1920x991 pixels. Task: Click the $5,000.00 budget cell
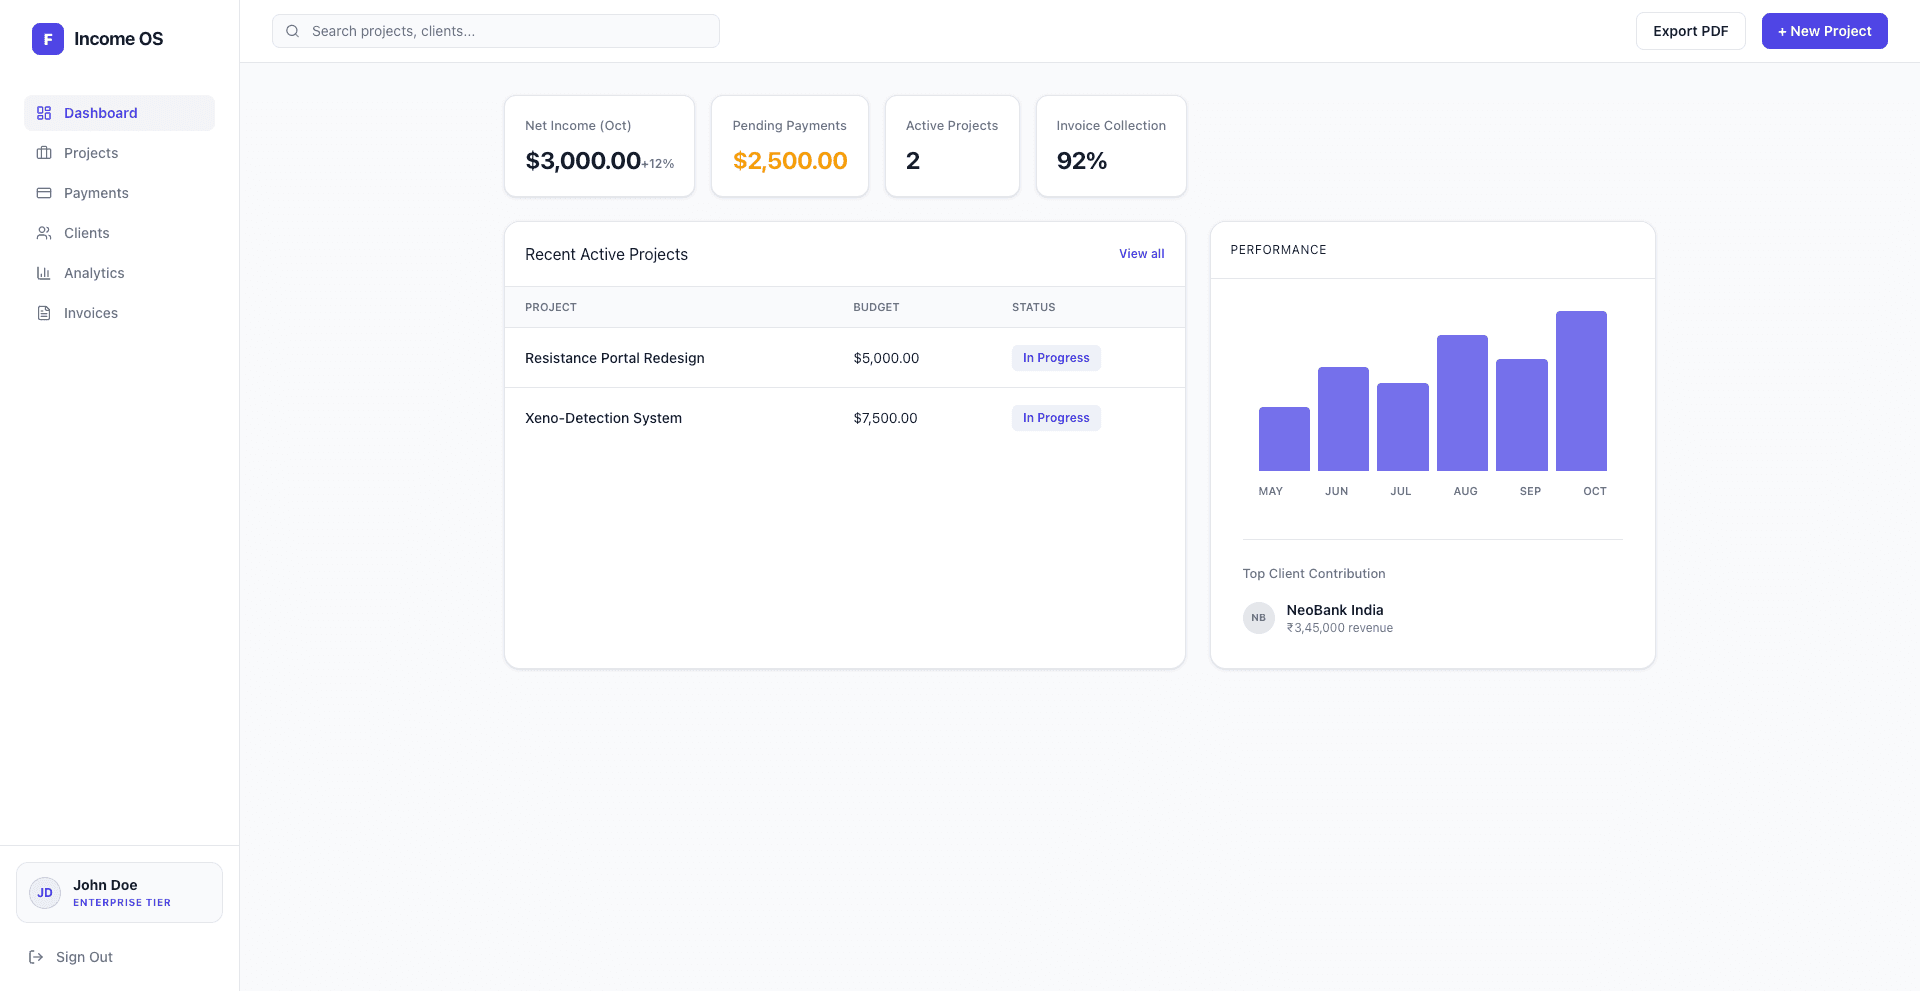(x=886, y=358)
